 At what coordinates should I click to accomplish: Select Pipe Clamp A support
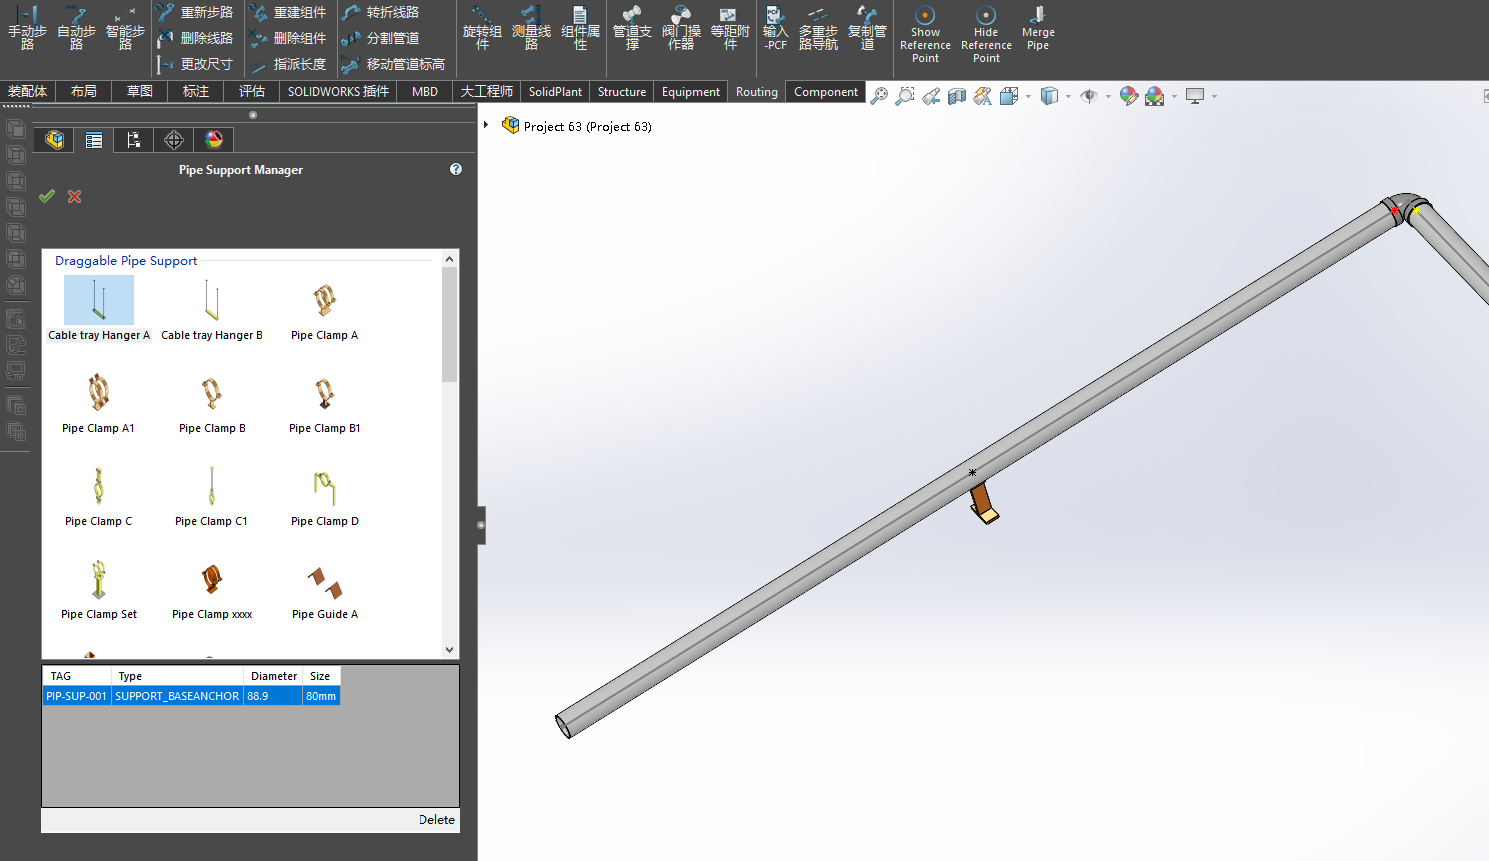(x=324, y=309)
